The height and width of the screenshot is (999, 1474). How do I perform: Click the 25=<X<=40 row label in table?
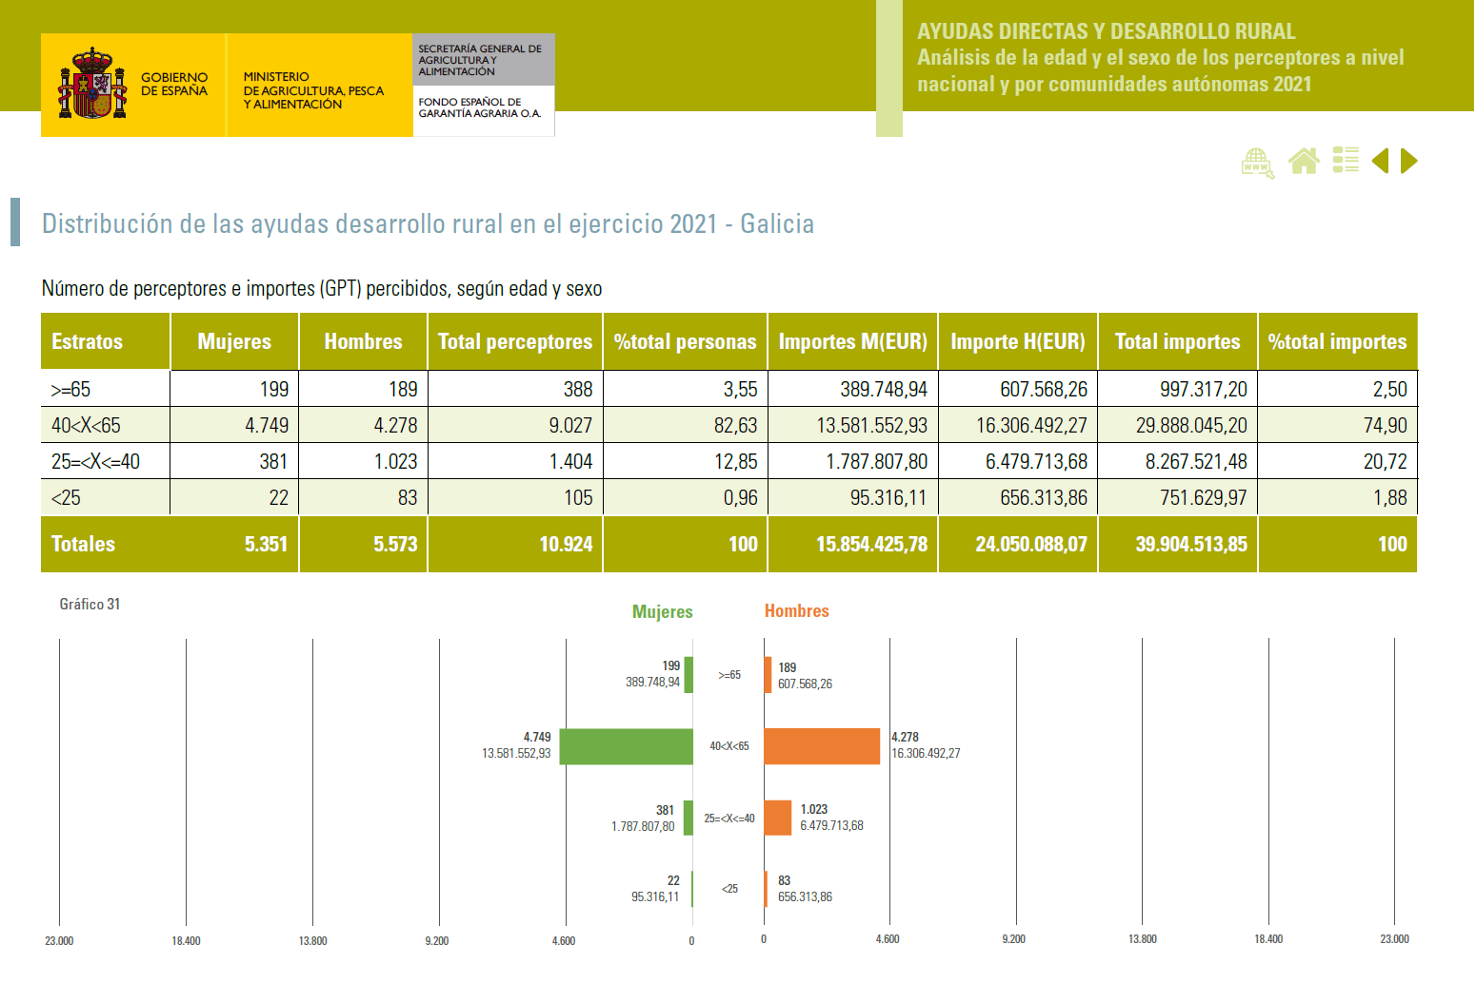96,462
